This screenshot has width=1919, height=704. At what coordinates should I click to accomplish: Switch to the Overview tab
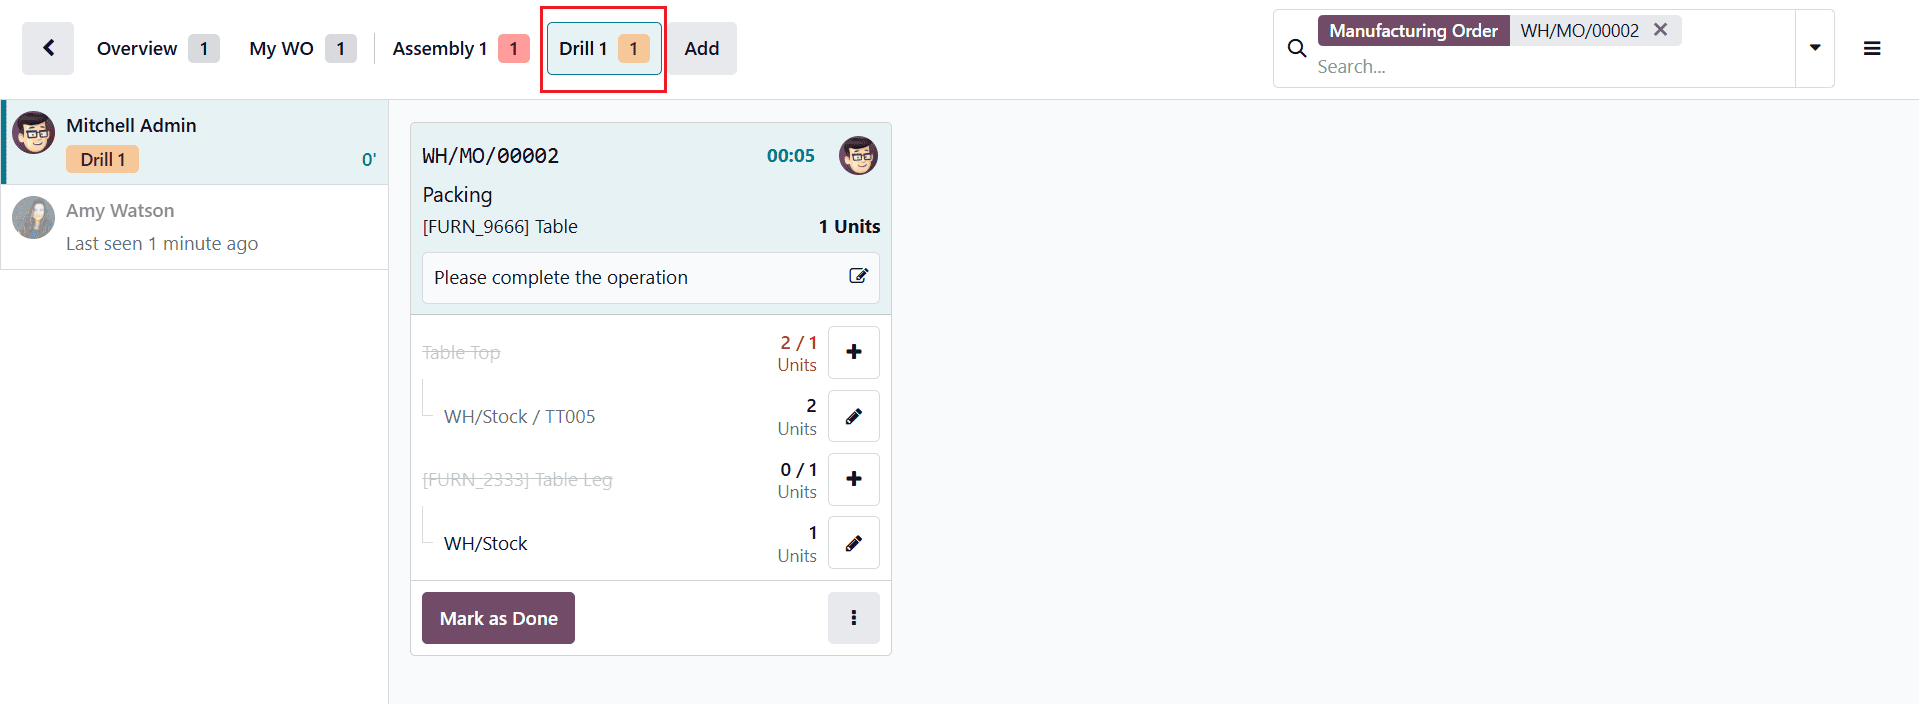137,47
